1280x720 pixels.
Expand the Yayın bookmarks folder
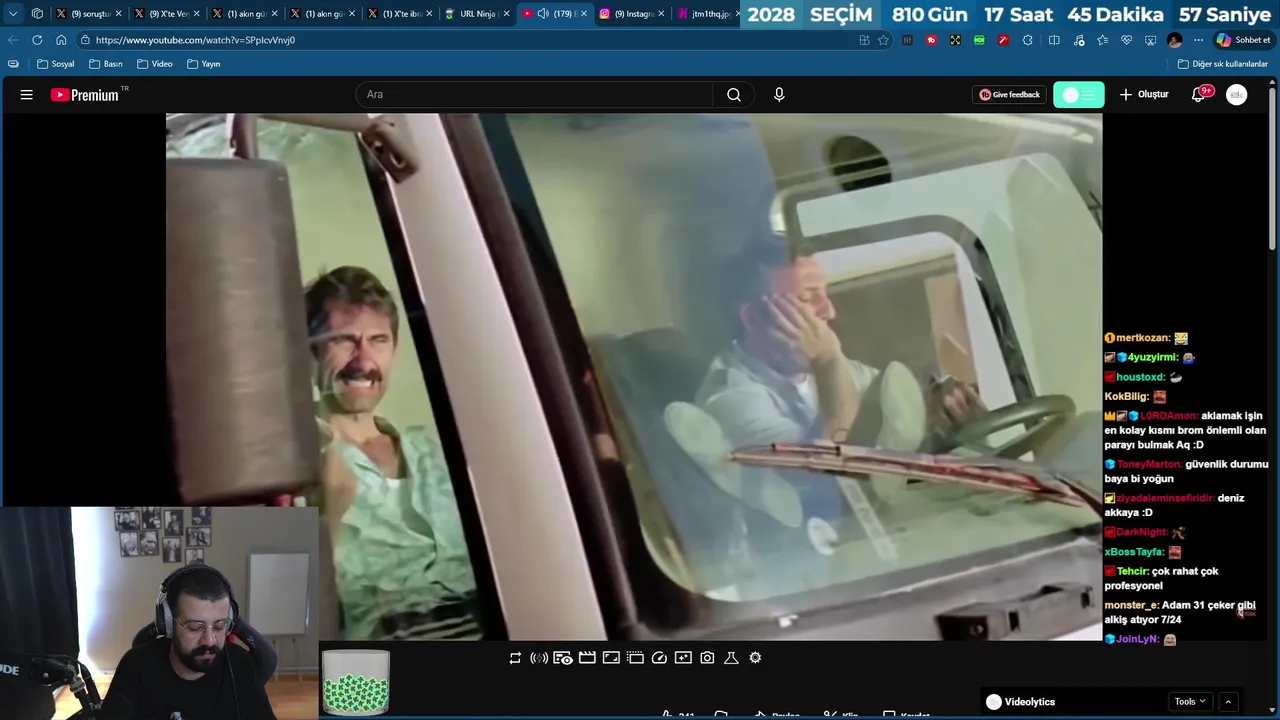[x=204, y=64]
